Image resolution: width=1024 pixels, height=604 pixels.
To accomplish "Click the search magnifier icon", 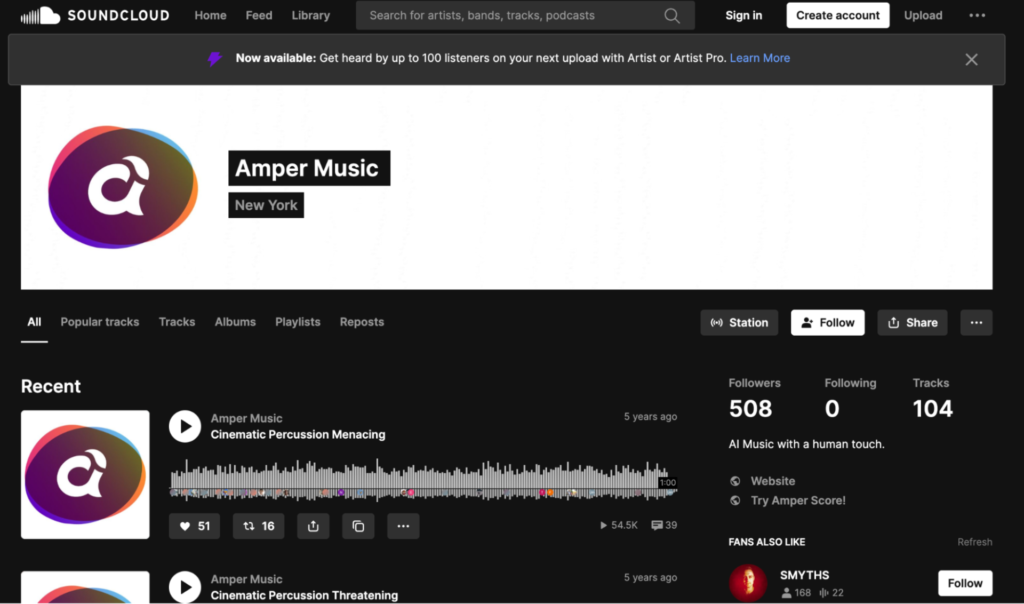I will point(671,16).
